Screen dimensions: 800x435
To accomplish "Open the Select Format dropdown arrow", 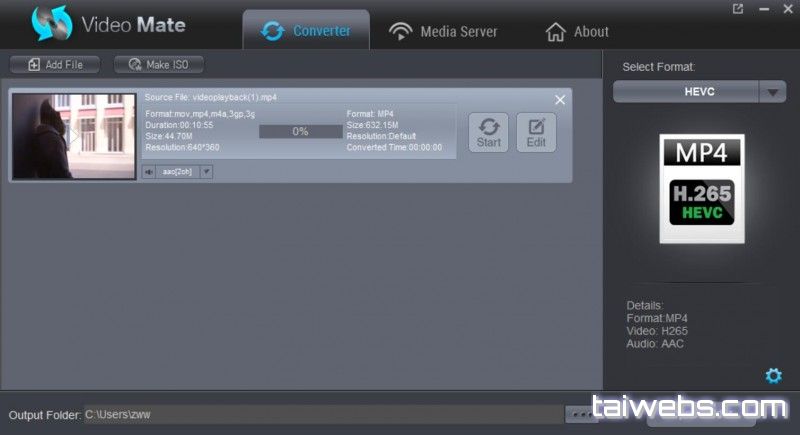I will [x=771, y=92].
